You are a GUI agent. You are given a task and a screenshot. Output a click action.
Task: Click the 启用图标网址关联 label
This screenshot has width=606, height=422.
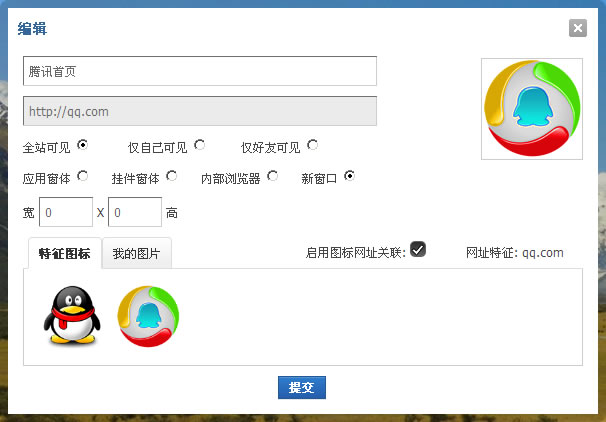356,253
